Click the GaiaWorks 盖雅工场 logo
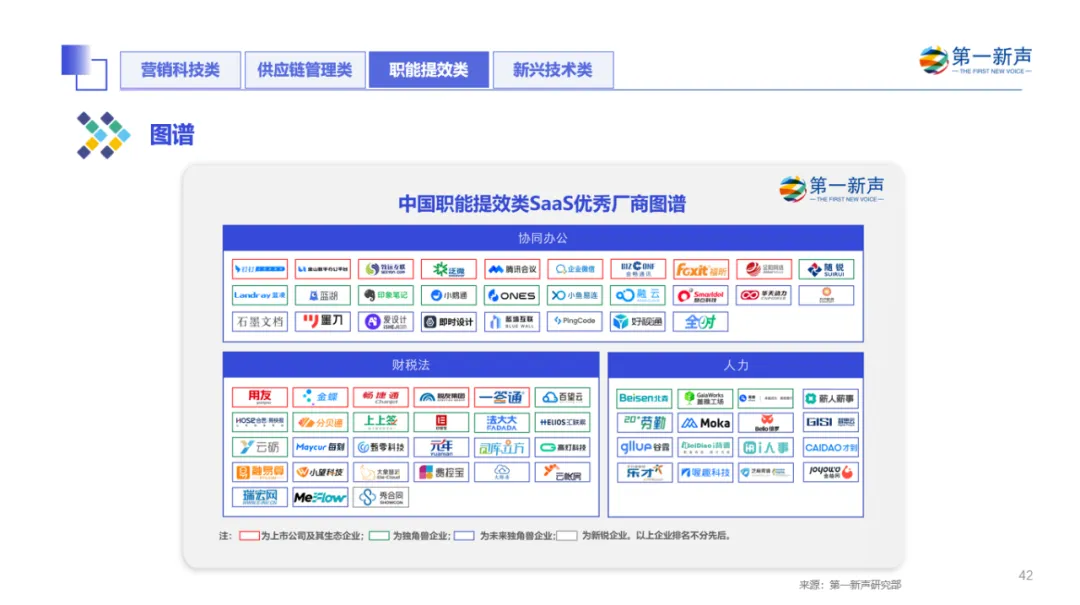The width and height of the screenshot is (1080, 605). point(705,398)
